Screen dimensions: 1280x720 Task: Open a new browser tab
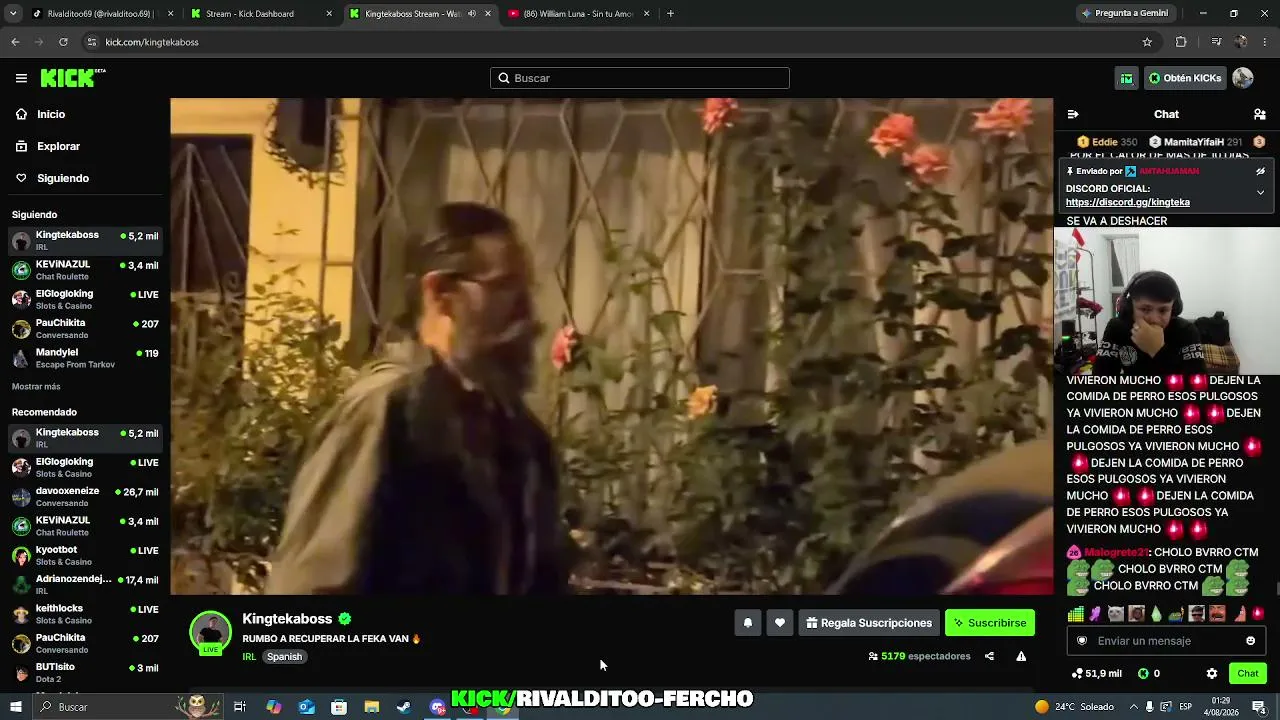tap(670, 14)
